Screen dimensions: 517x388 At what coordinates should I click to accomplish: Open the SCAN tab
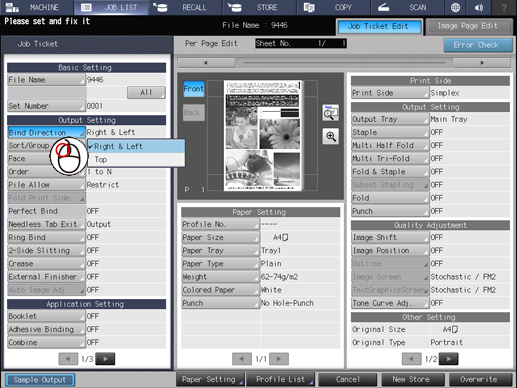click(x=408, y=7)
